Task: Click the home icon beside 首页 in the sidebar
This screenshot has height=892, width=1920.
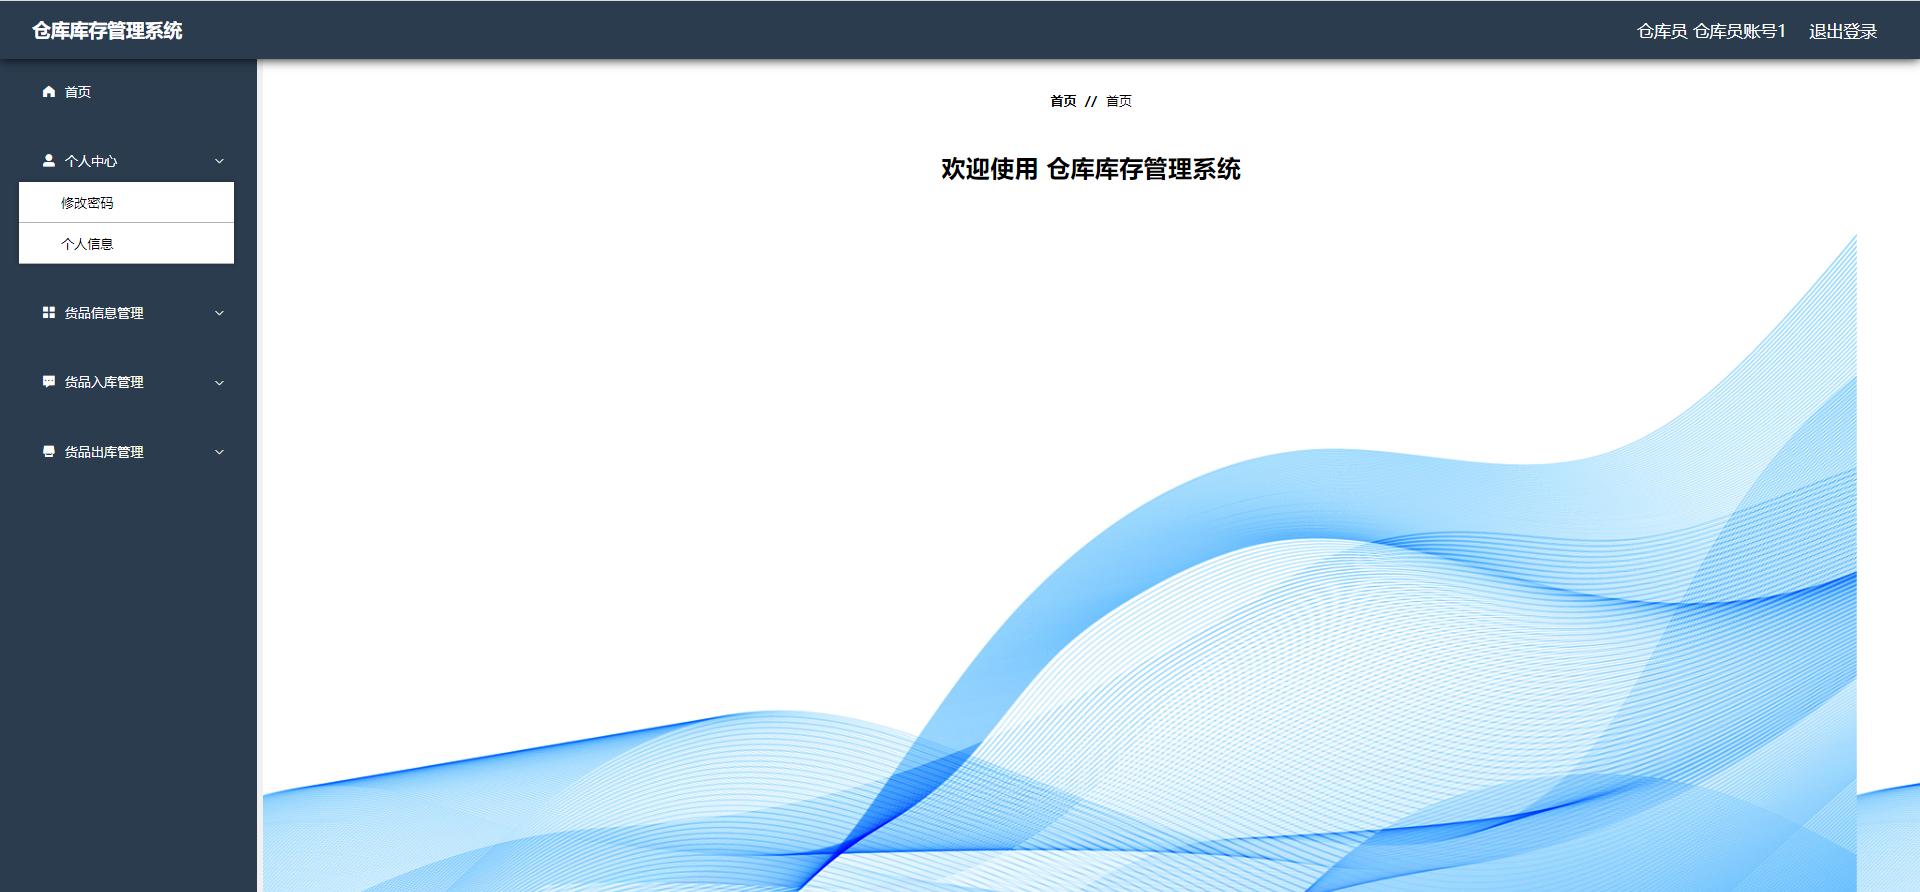Action: pos(48,91)
